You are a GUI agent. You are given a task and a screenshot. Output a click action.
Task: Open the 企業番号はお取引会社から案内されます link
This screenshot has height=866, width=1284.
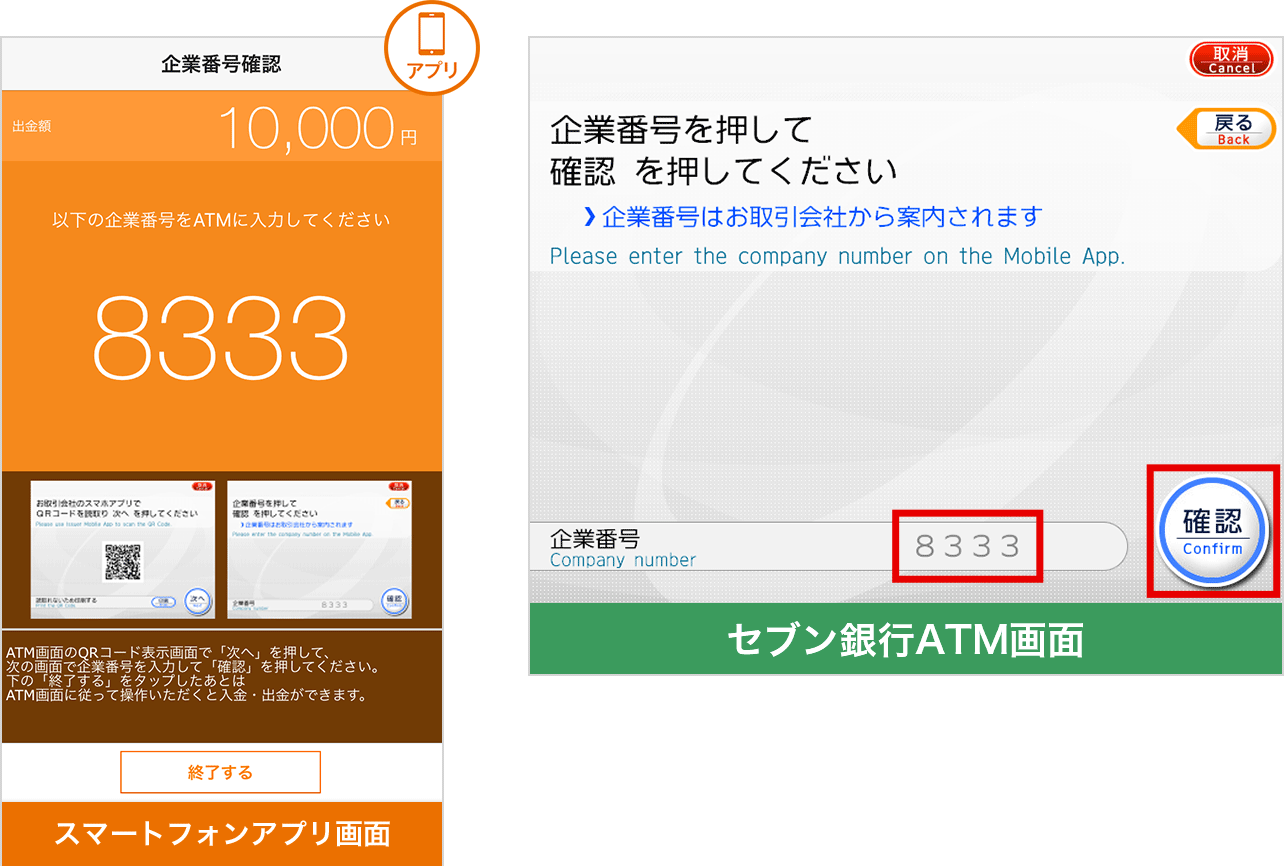coord(812,216)
